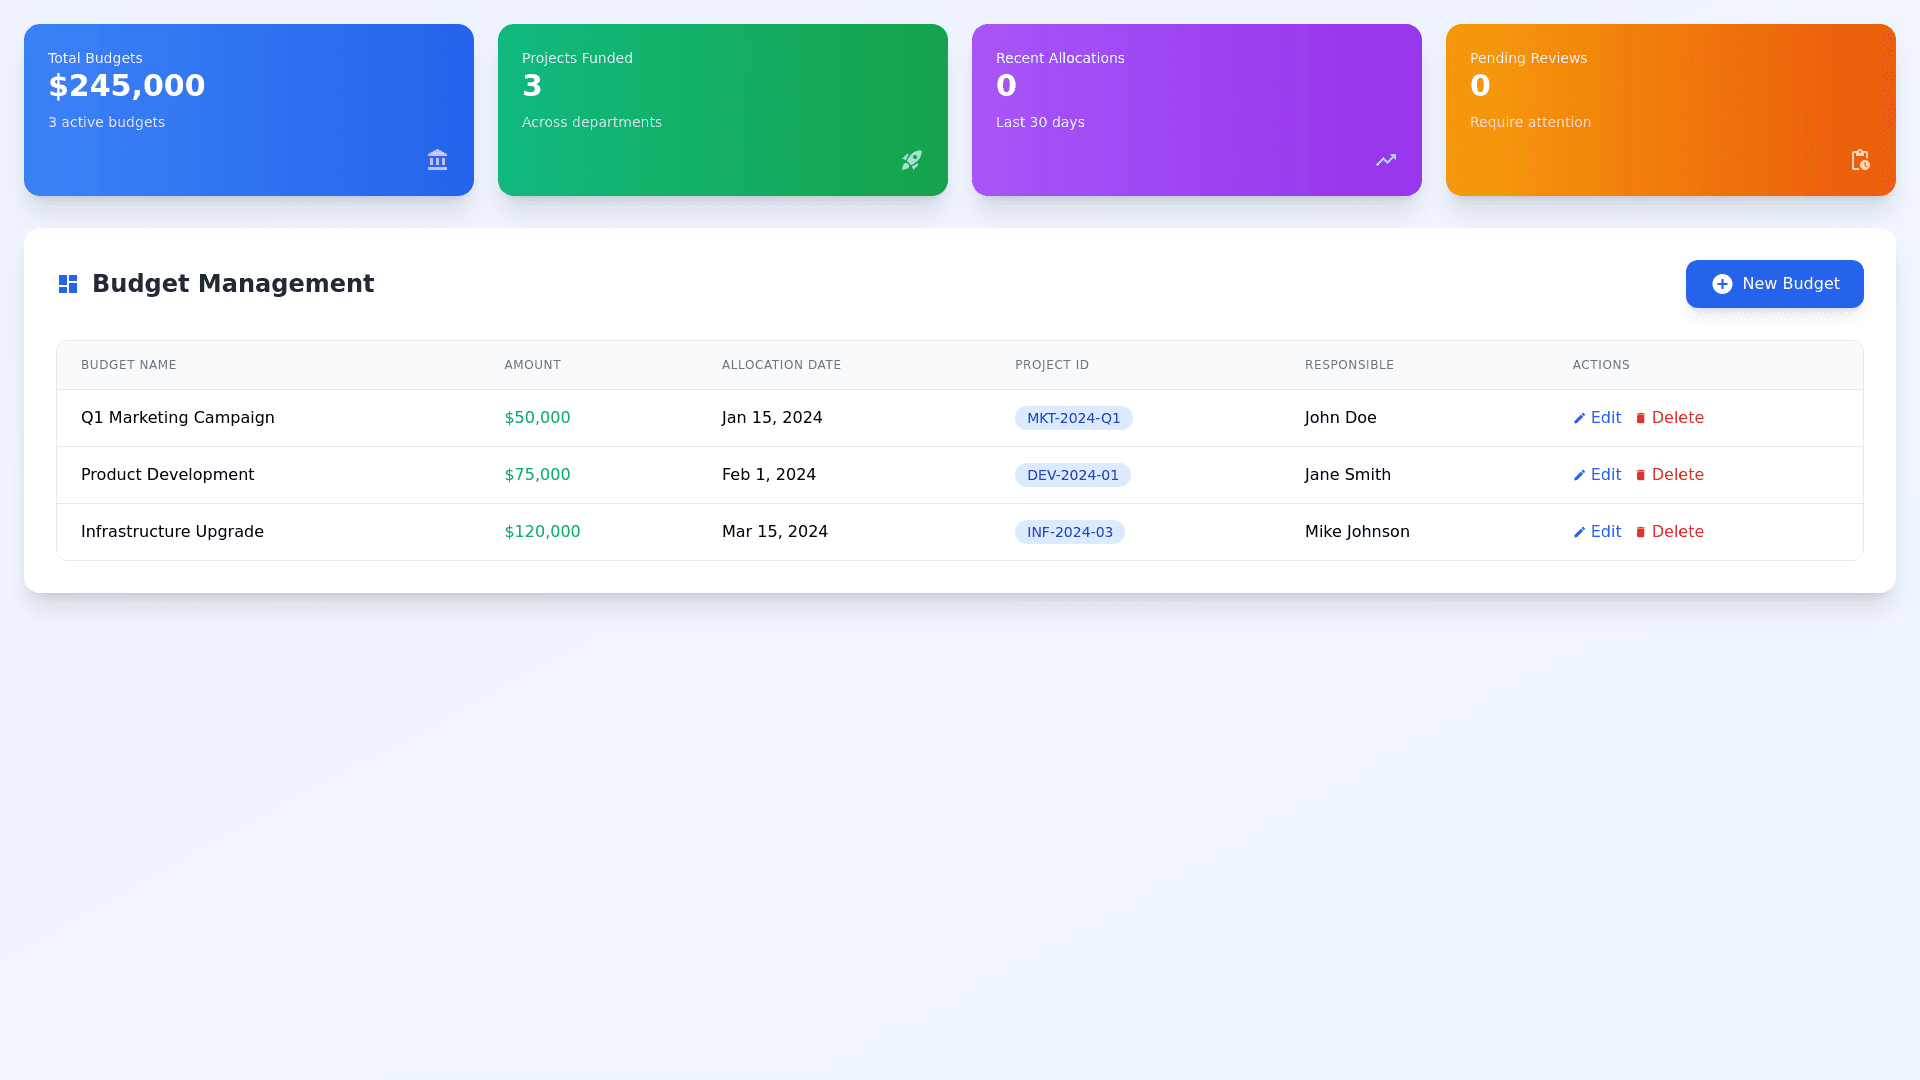Click the pencil icon for Q1 Marketing Campaign
Screen dimensions: 1920x1080
[x=1579, y=418]
